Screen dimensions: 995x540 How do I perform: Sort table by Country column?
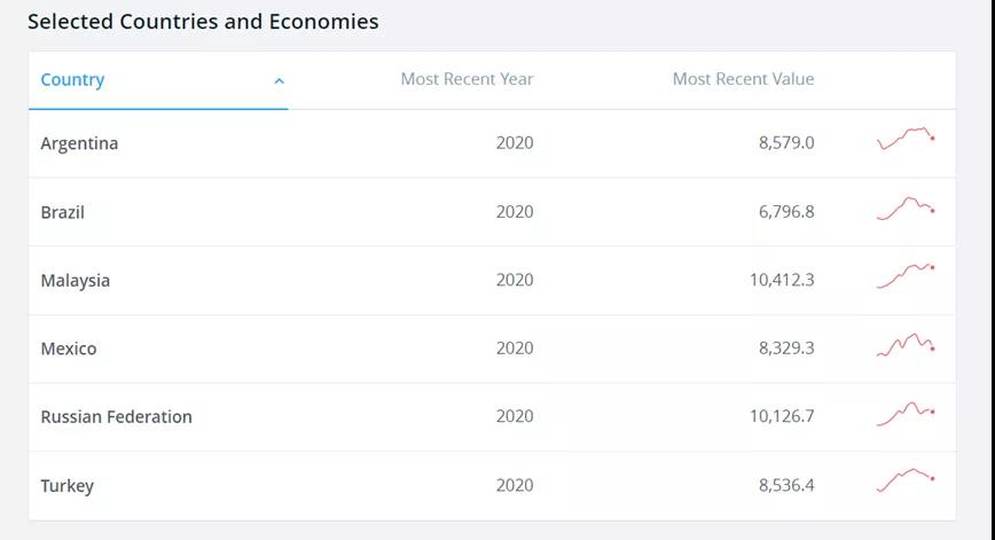72,80
